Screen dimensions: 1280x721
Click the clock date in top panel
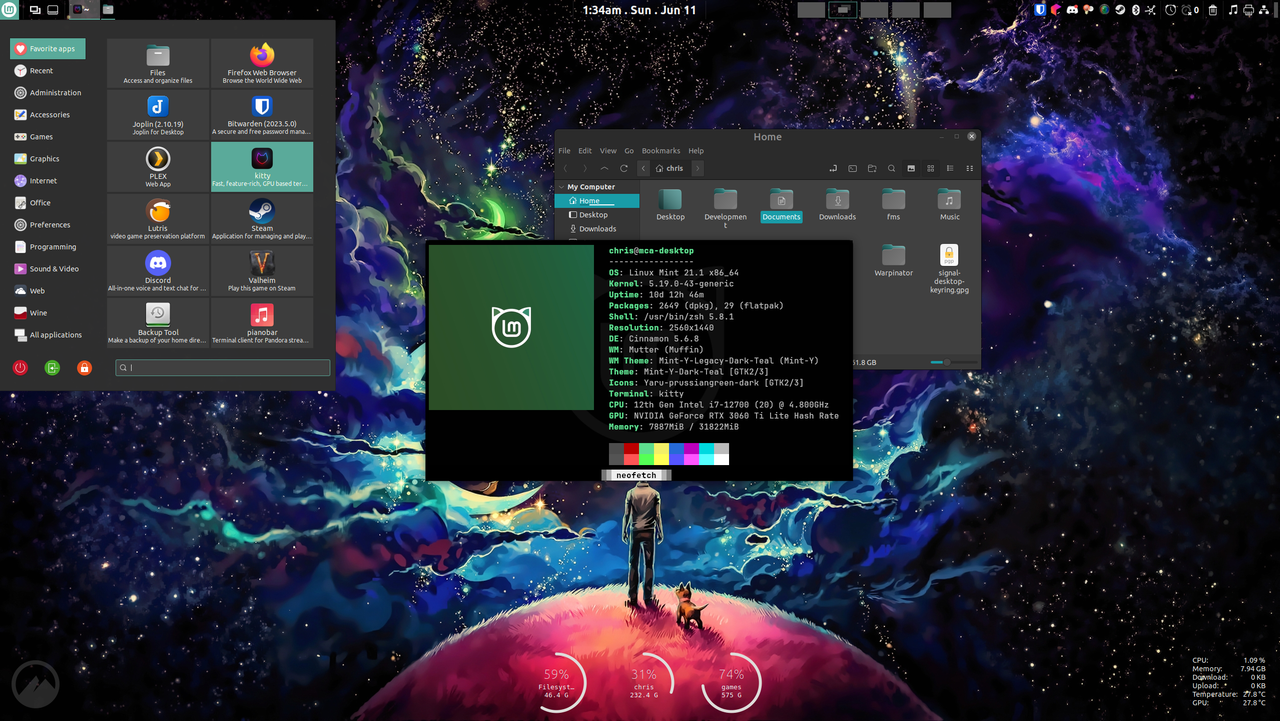point(639,10)
